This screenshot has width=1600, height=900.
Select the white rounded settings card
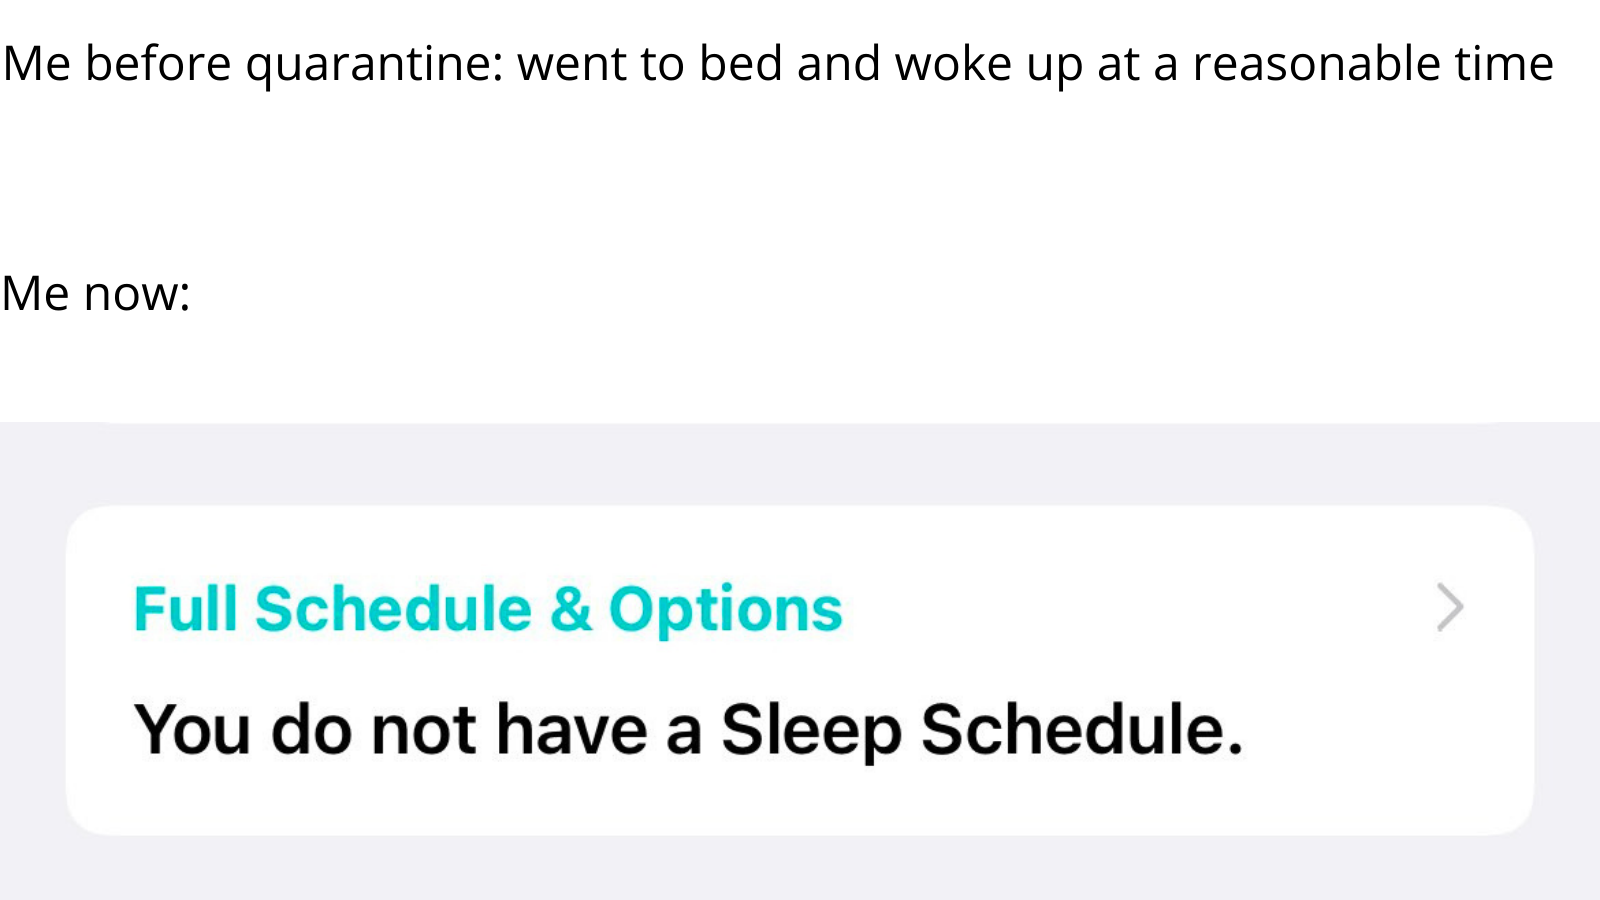pos(800,670)
